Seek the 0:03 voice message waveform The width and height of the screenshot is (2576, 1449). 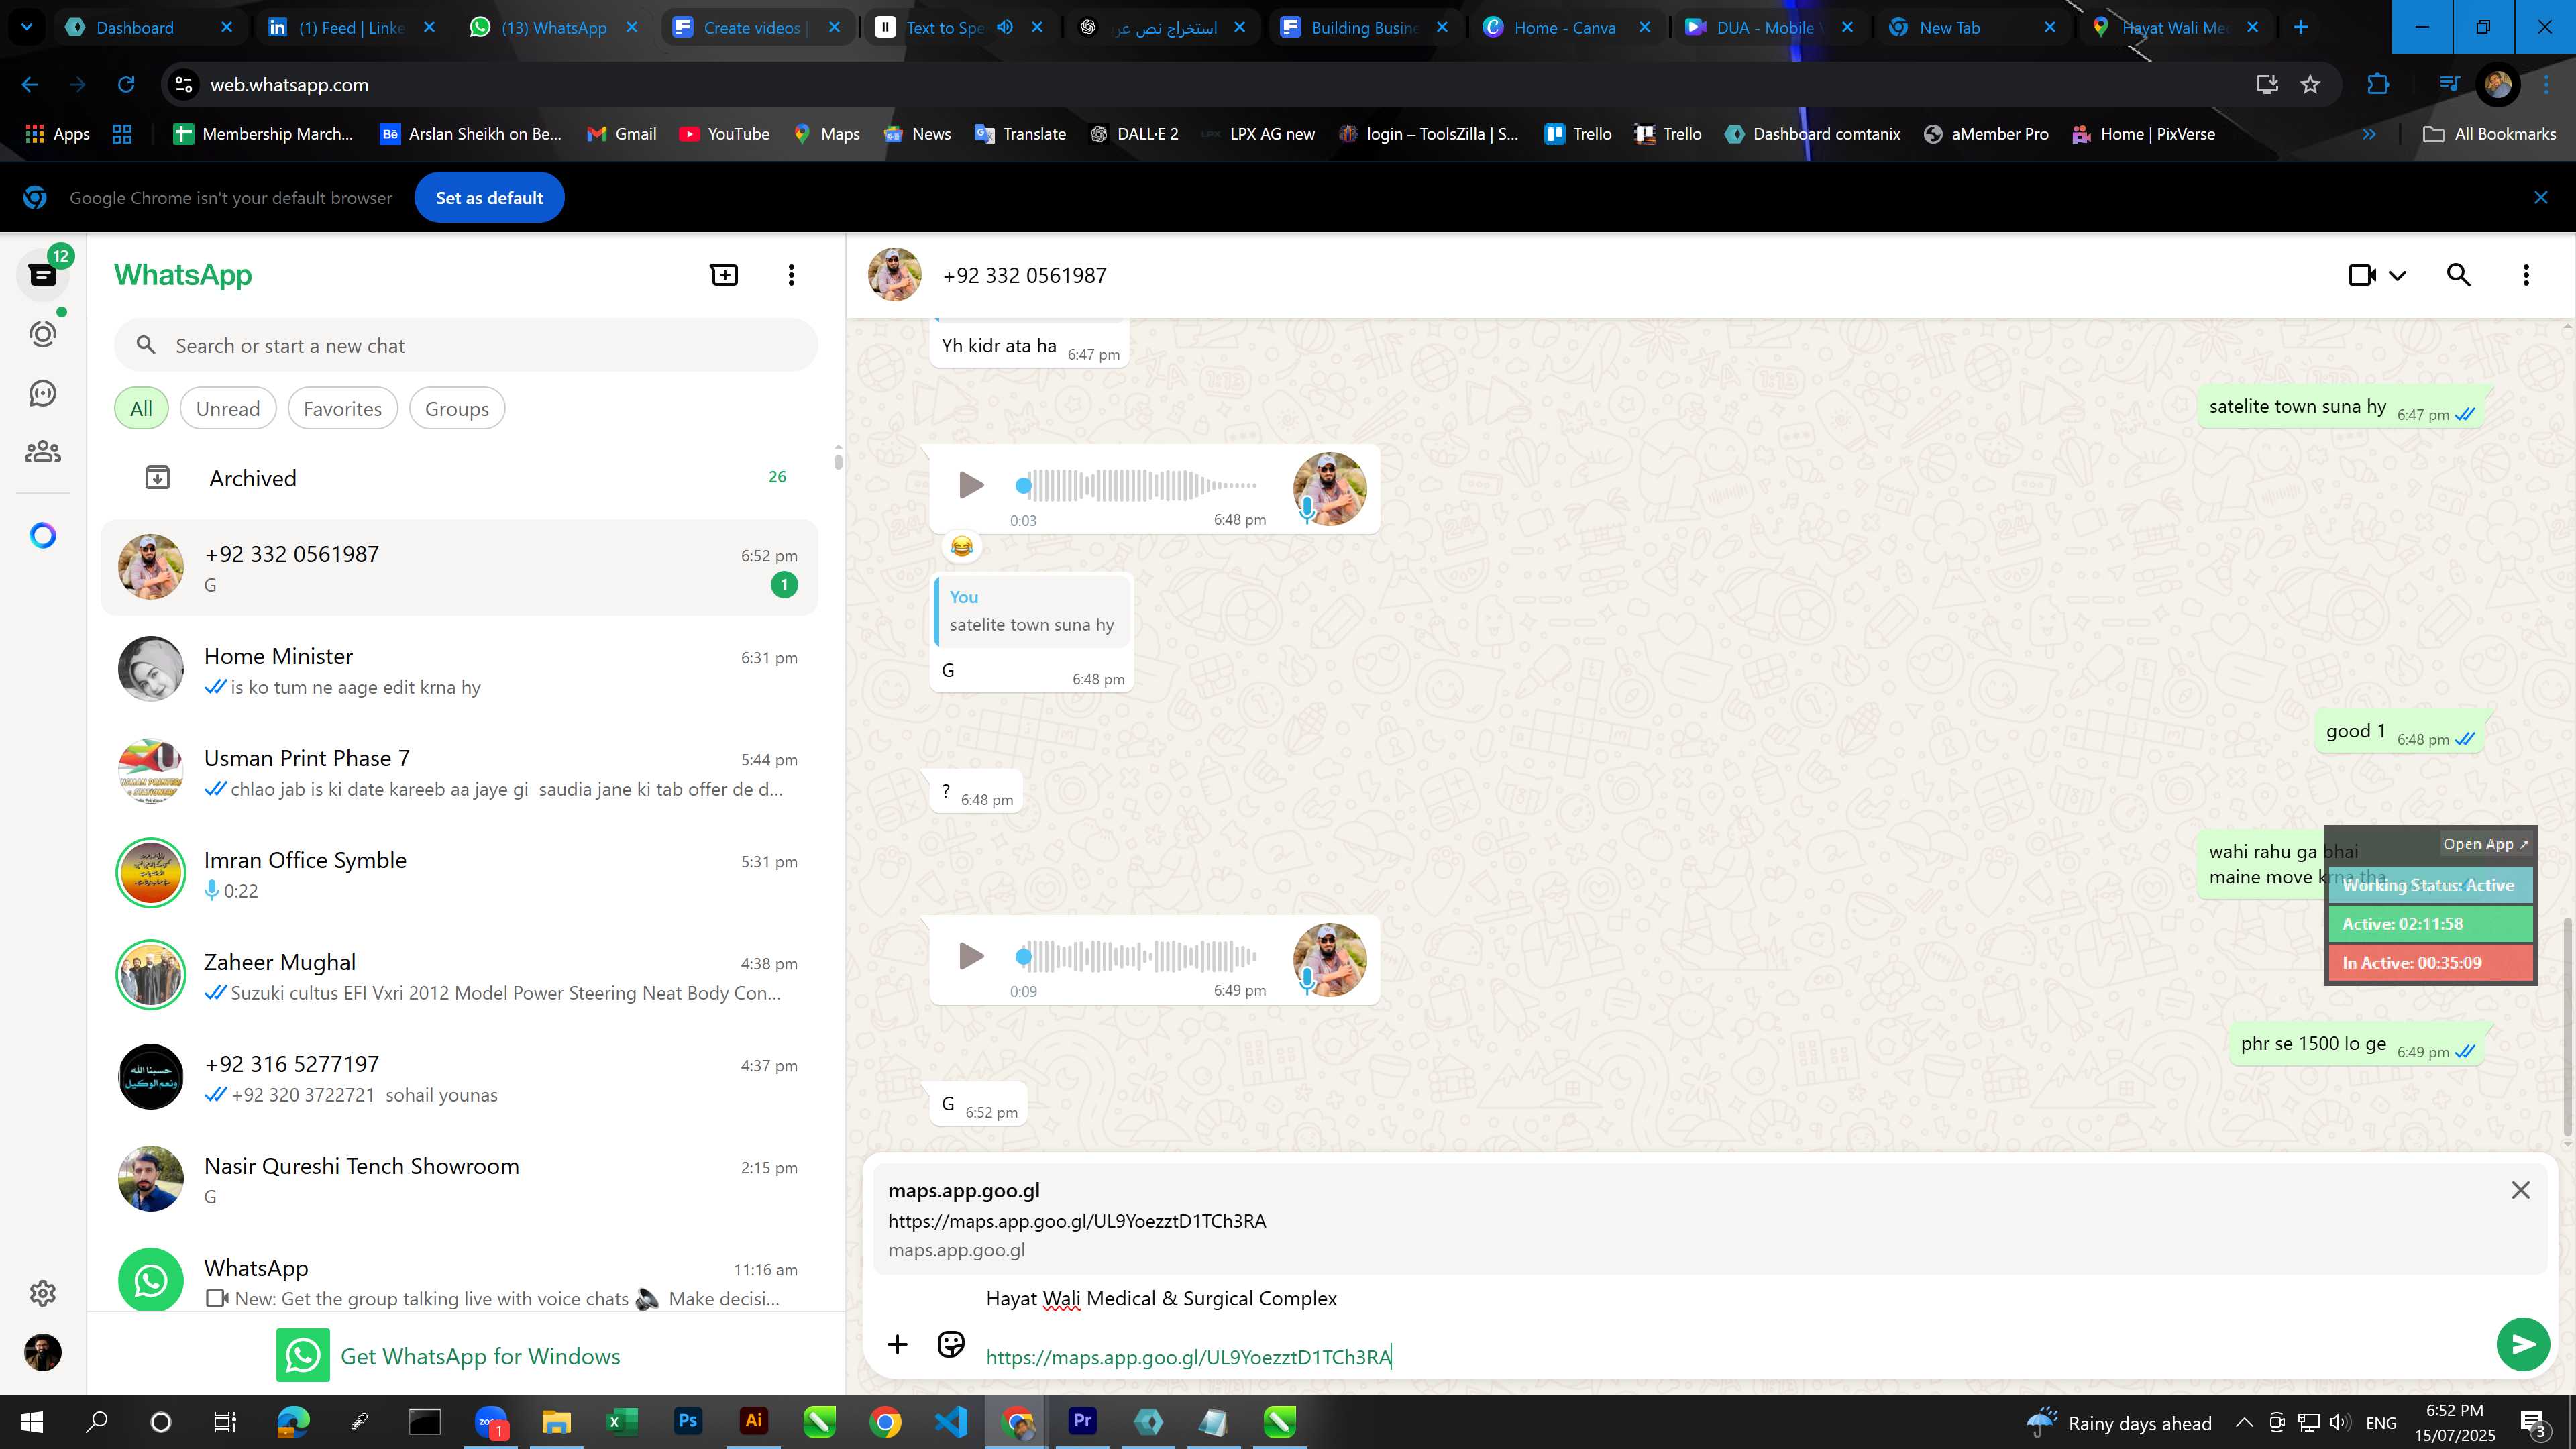1136,485
